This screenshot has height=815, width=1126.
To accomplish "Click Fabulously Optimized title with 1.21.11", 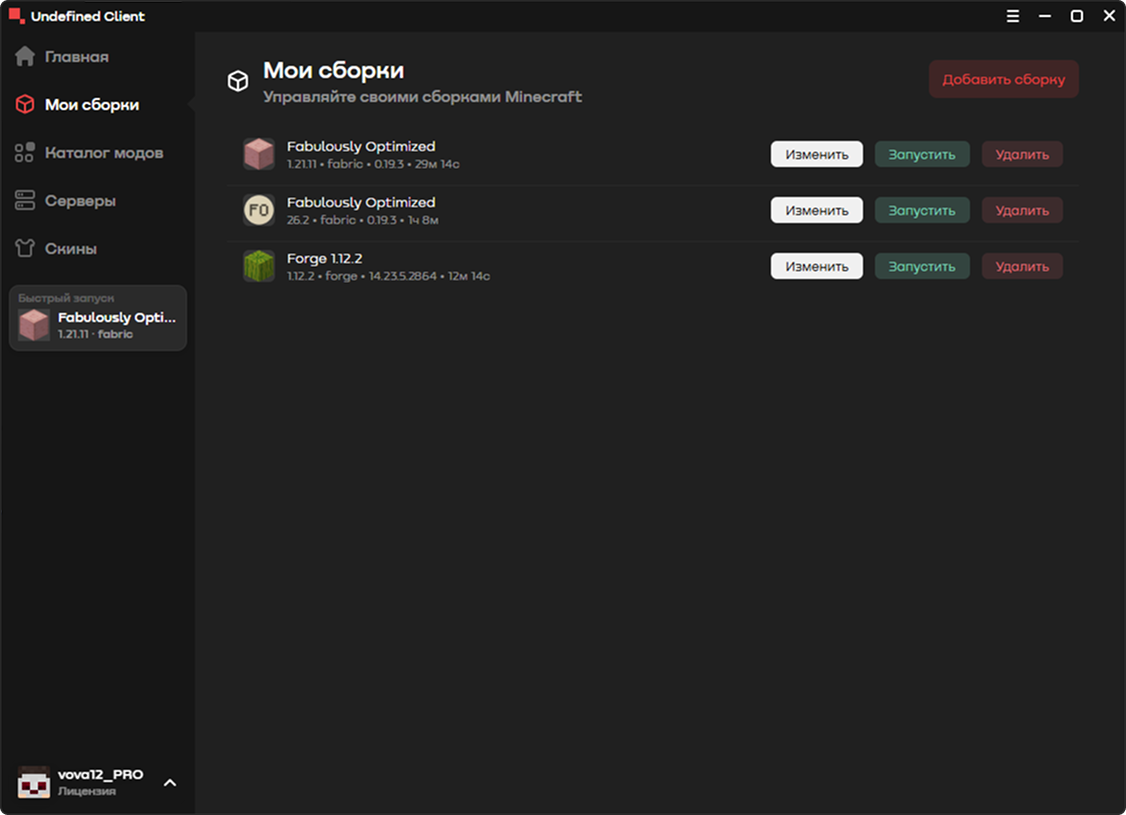I will [361, 146].
